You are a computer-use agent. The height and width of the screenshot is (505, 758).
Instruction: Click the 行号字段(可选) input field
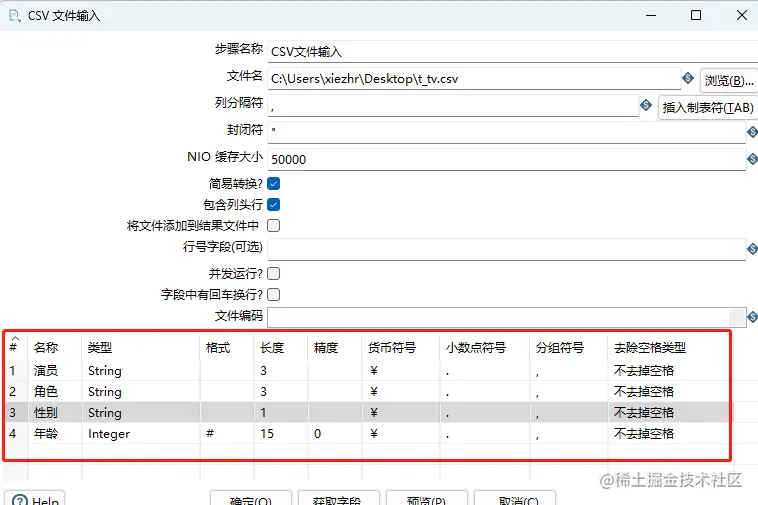[x=507, y=249]
